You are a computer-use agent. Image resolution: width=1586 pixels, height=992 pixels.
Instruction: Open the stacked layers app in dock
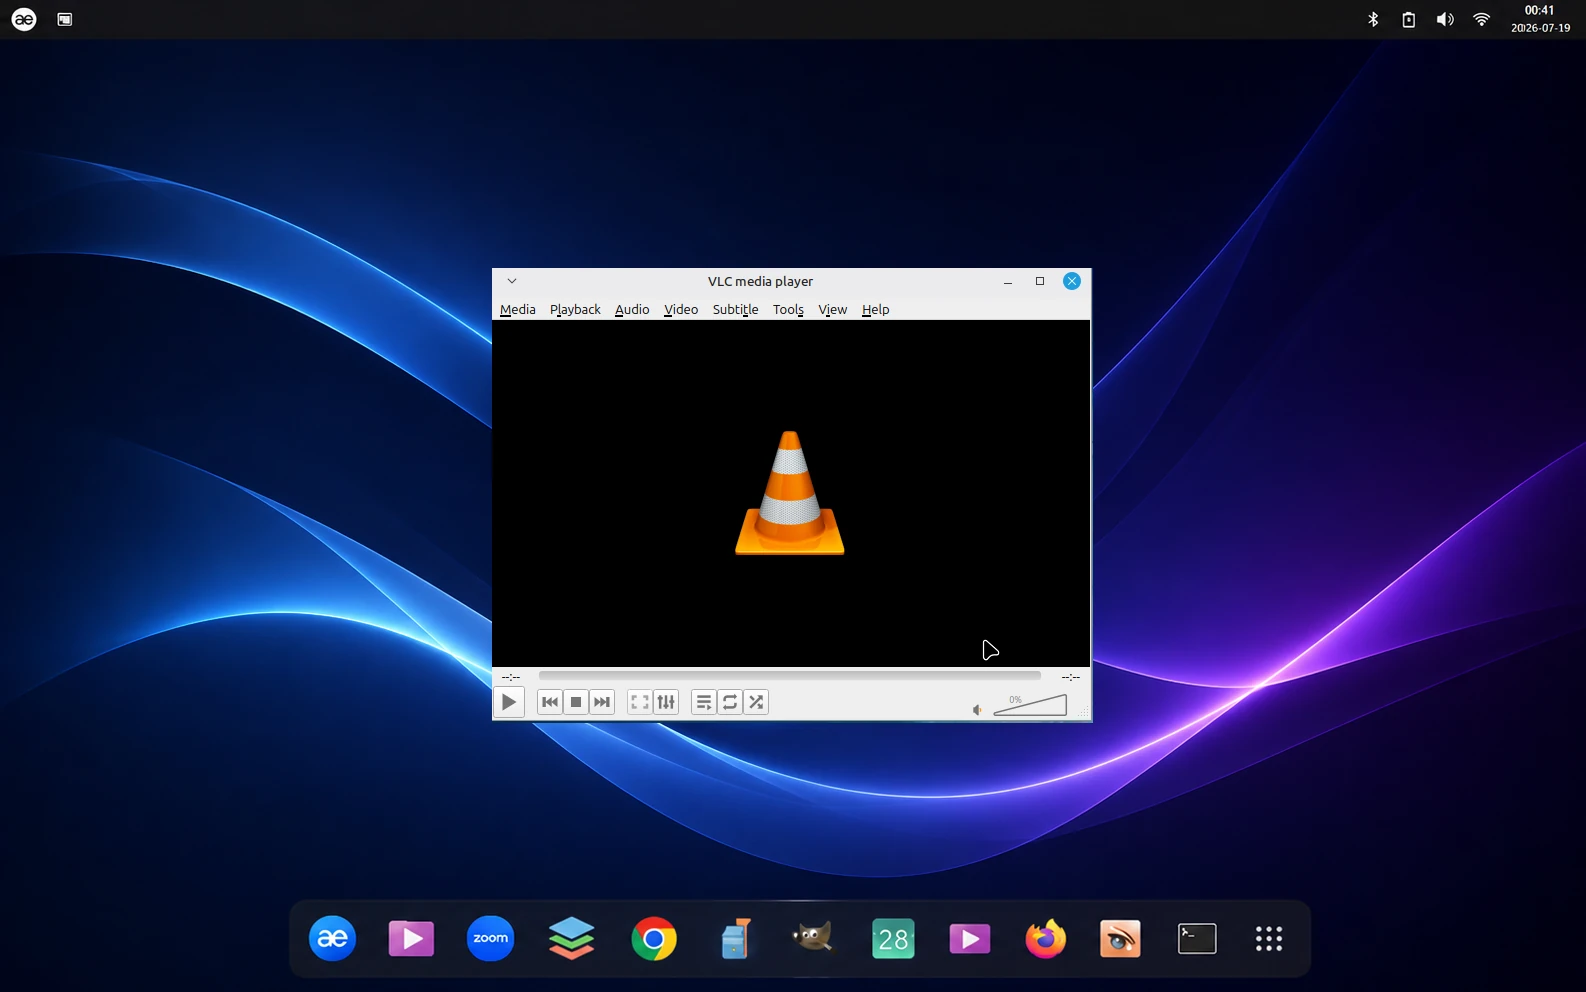click(x=572, y=939)
